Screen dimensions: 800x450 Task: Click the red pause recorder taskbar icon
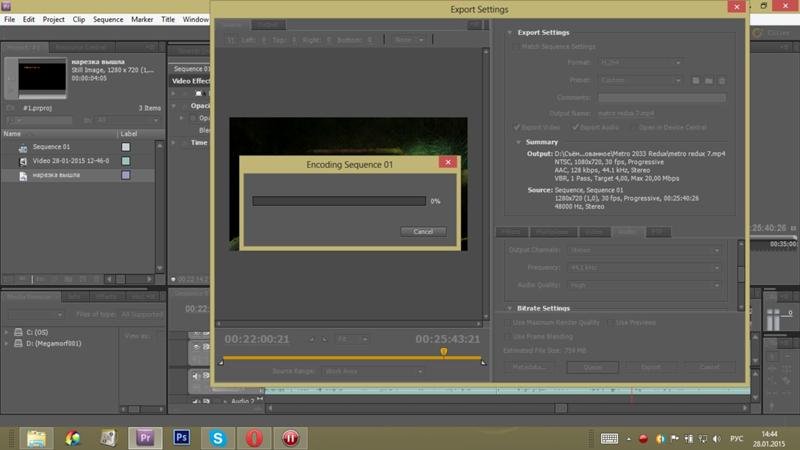(290, 438)
